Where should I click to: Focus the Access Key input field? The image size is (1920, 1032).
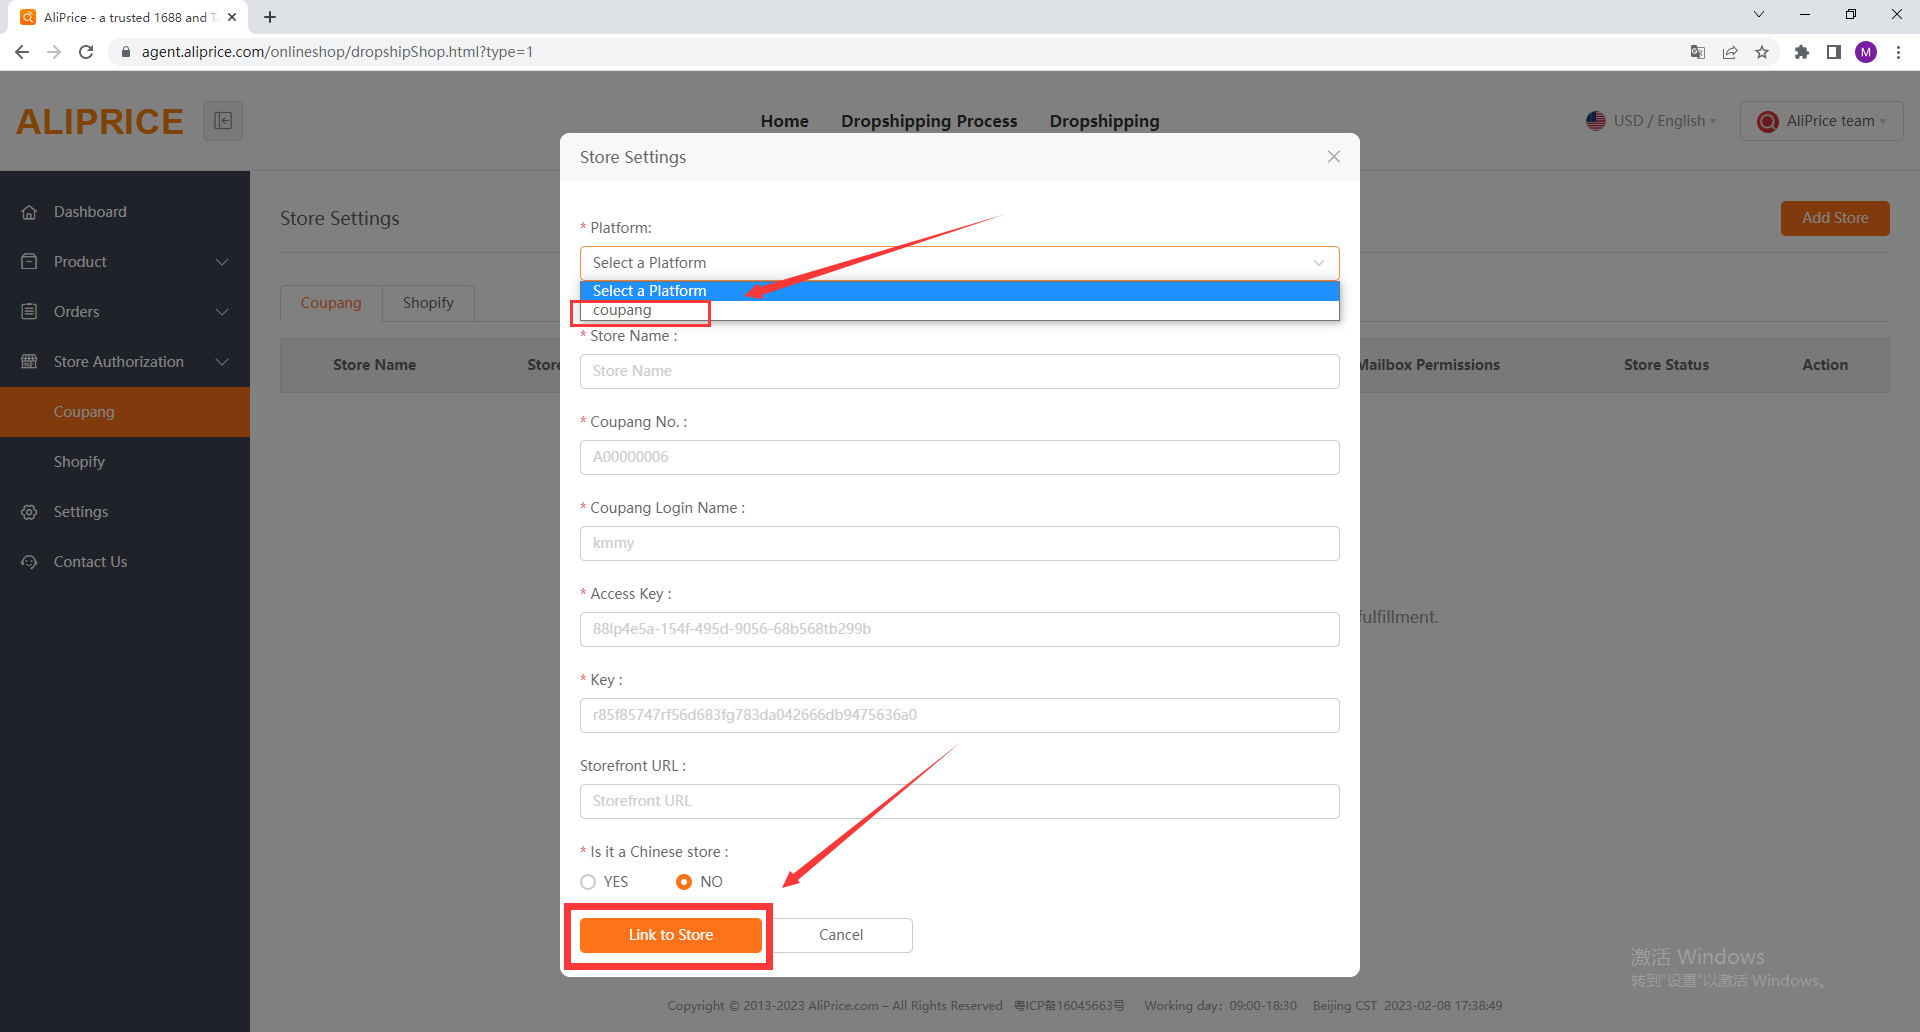(960, 629)
